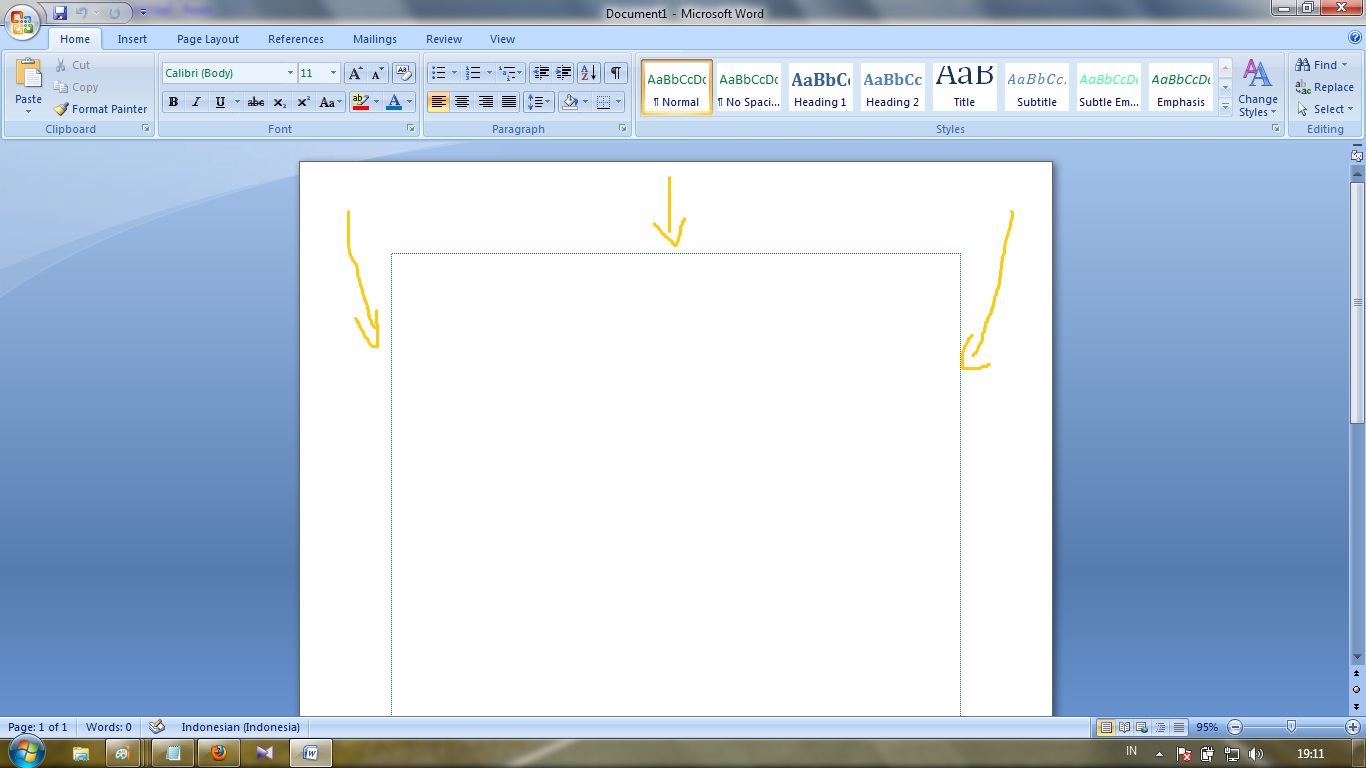
Task: Switch to Review tab
Action: (x=444, y=39)
